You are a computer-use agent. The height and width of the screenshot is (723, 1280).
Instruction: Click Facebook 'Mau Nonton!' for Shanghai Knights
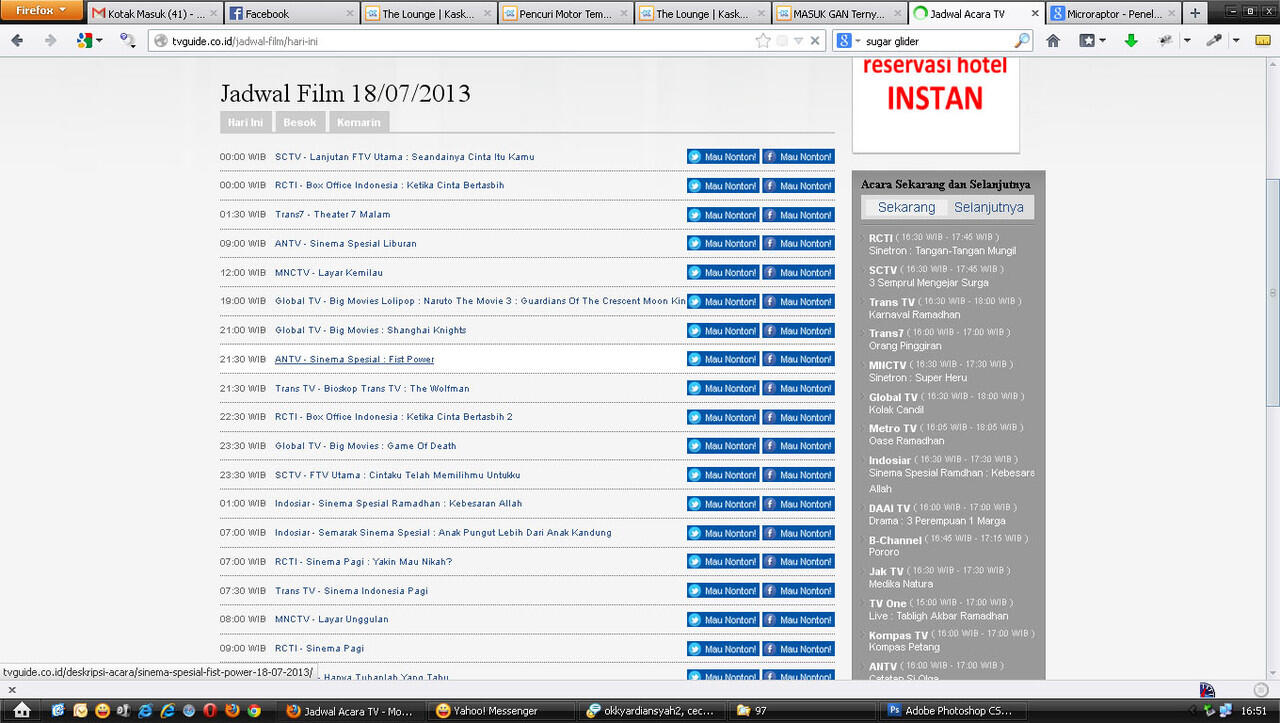(x=798, y=330)
